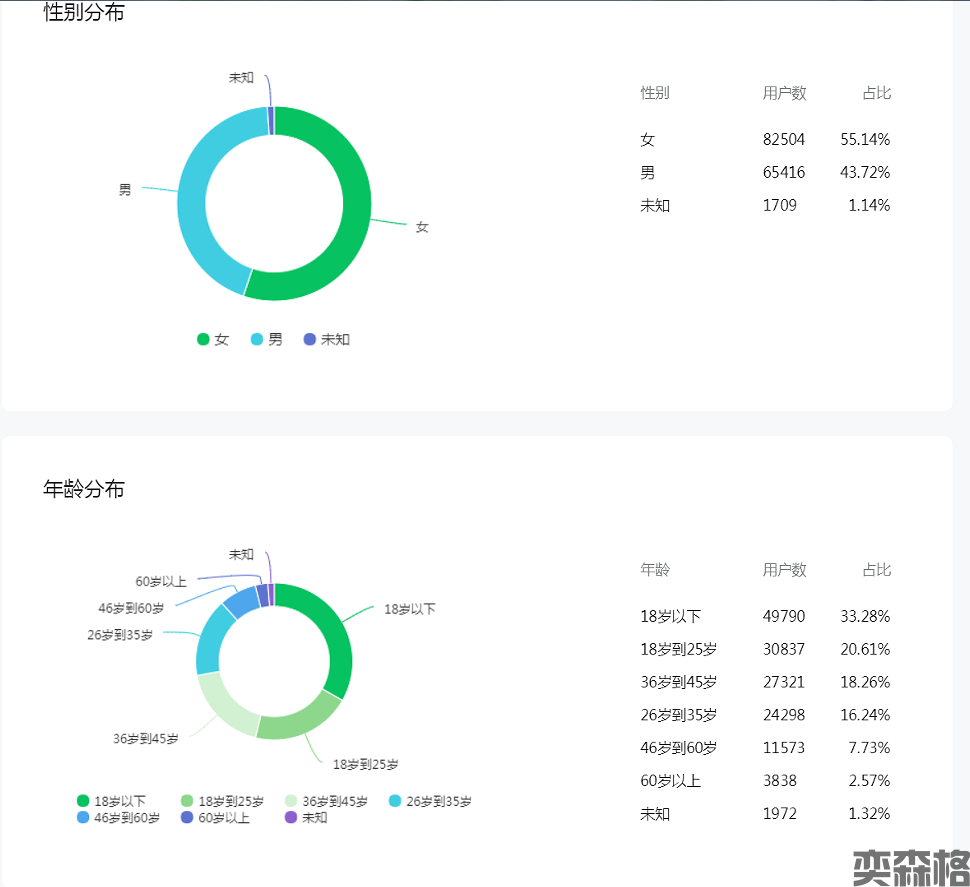Toggle 36岁到45岁 legend entry
The width and height of the screenshot is (970, 887).
coord(325,801)
